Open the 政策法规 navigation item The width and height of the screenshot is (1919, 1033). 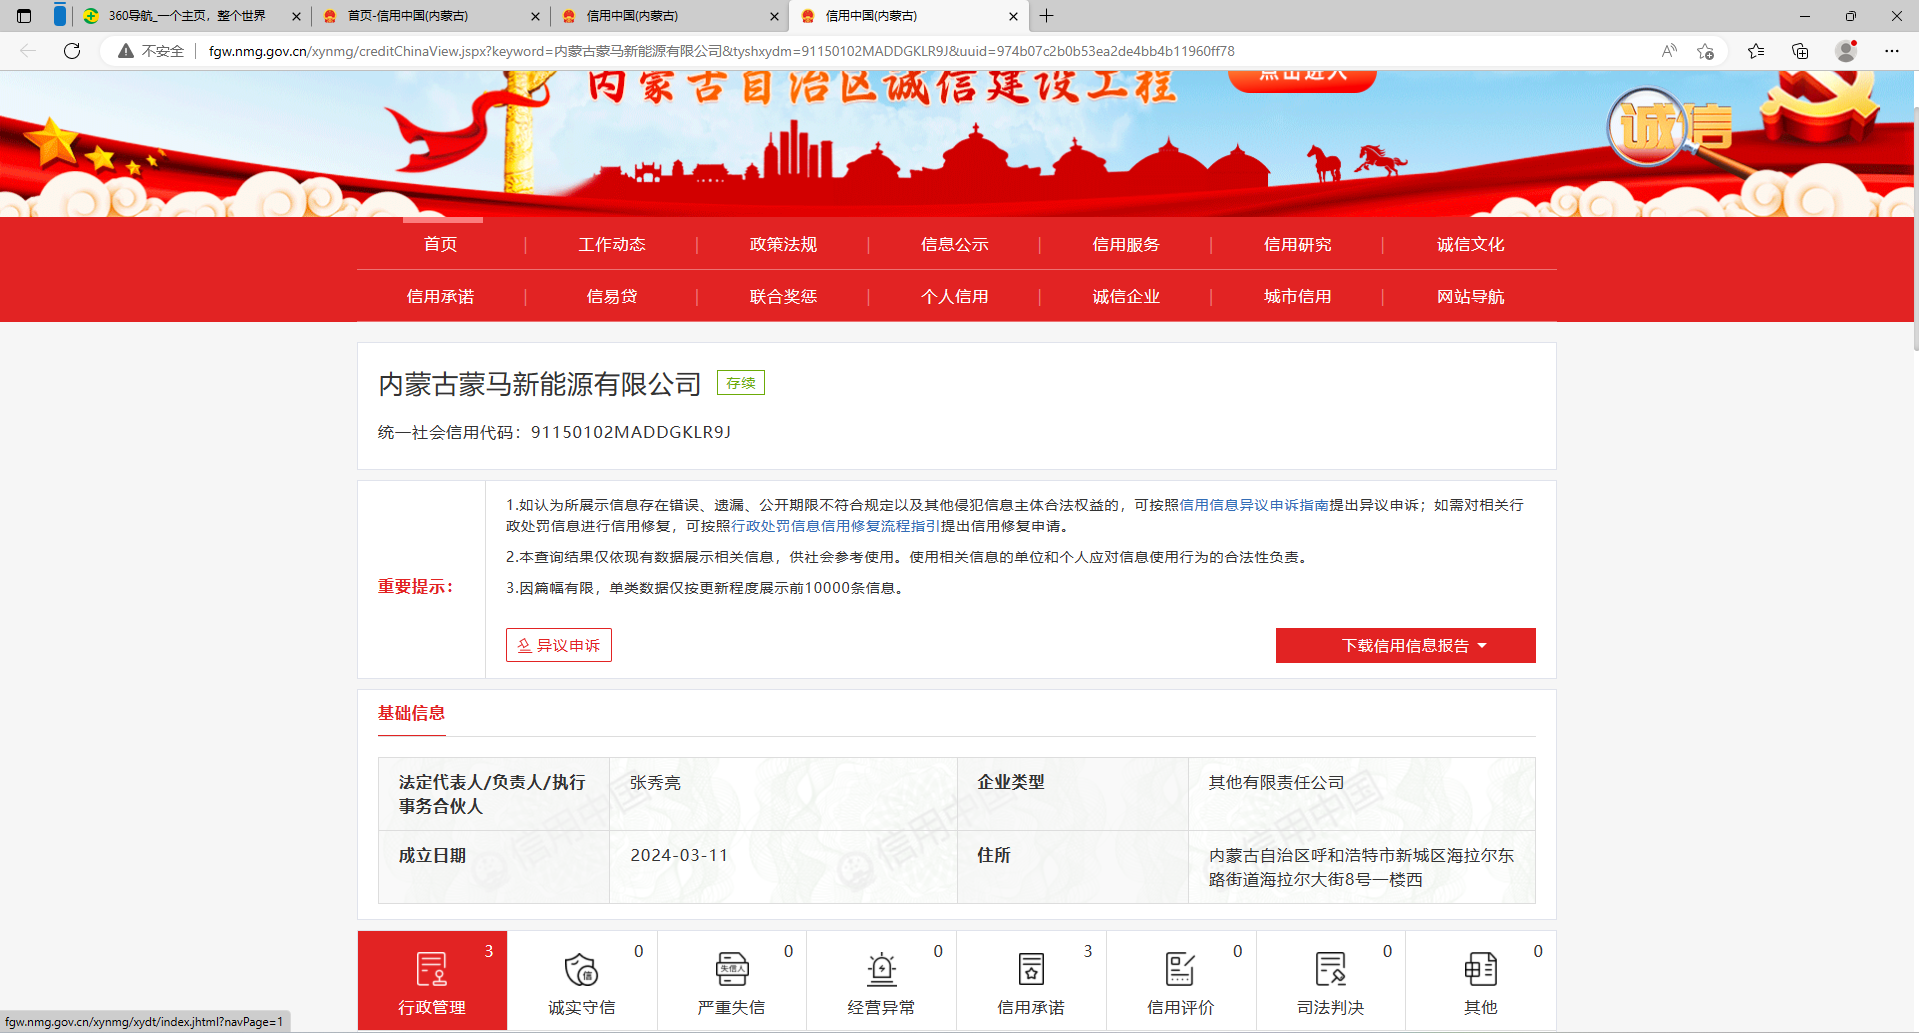click(x=784, y=244)
